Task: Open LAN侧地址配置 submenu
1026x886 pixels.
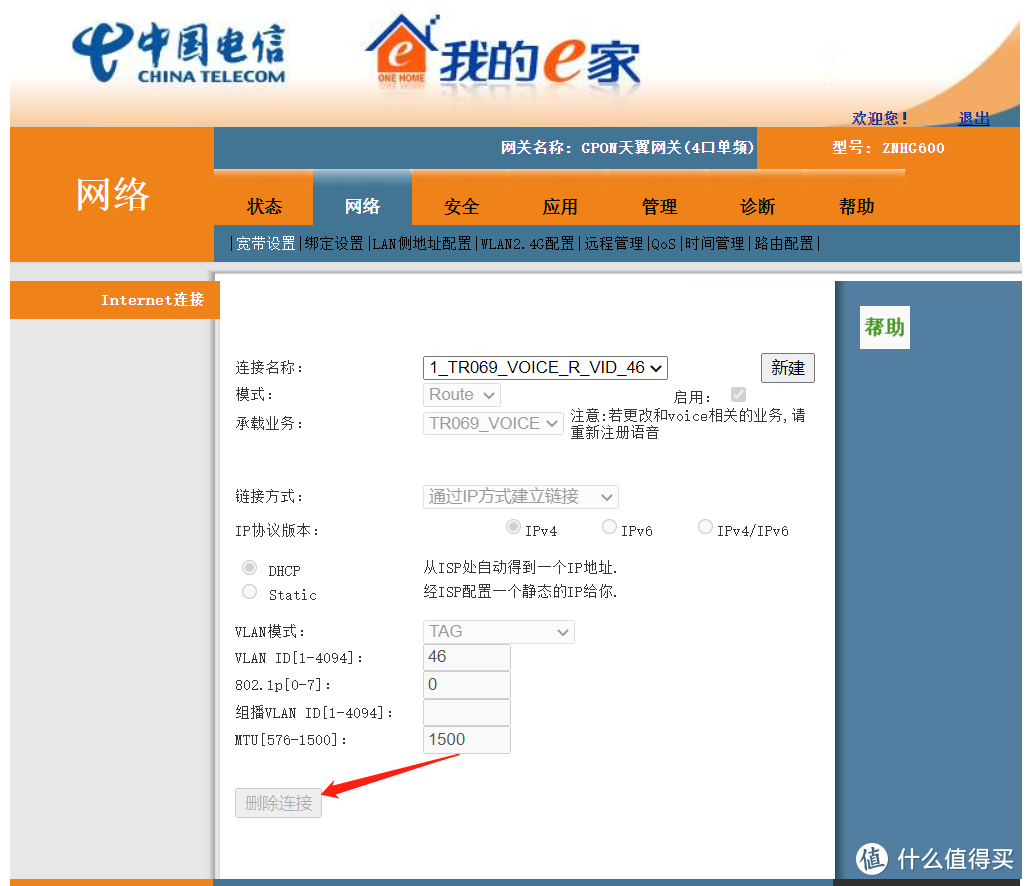Action: click(422, 244)
